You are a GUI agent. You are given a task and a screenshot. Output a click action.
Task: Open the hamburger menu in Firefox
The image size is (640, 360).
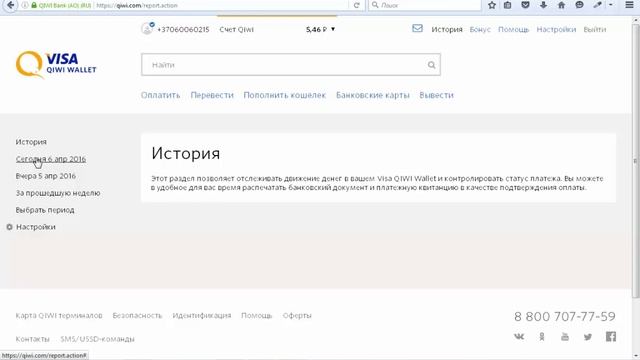[629, 5]
